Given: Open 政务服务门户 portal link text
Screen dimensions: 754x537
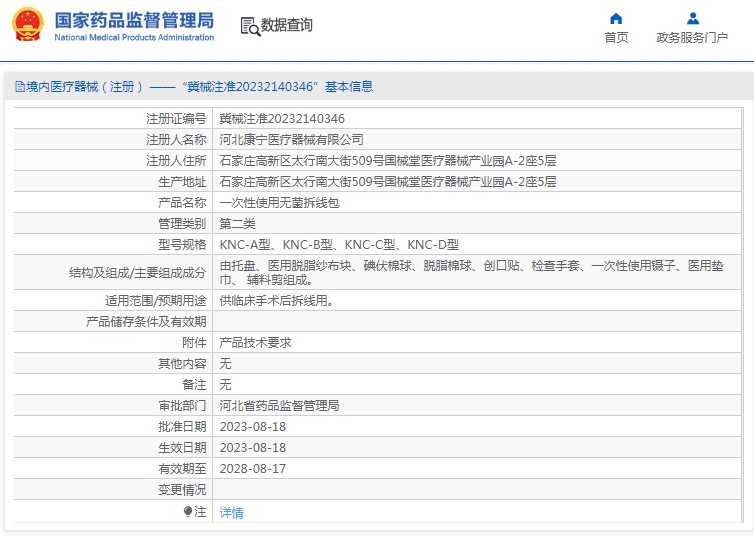Looking at the screenshot, I should point(692,37).
